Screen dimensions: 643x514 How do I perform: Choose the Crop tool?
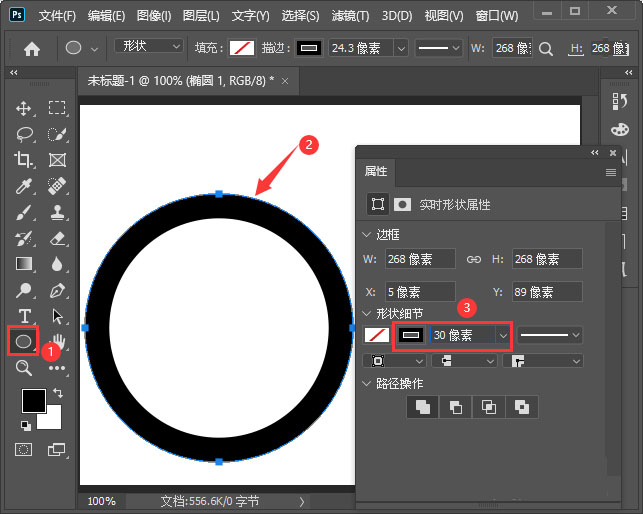[x=23, y=160]
